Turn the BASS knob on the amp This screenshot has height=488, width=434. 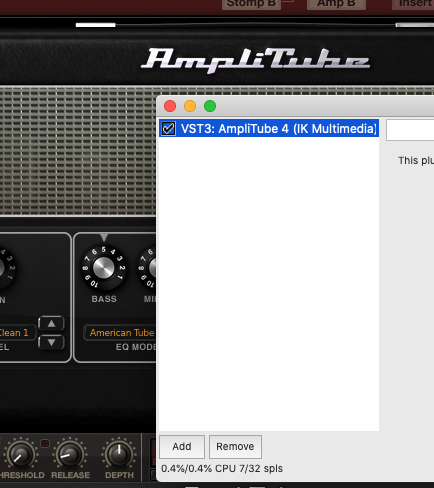(104, 268)
